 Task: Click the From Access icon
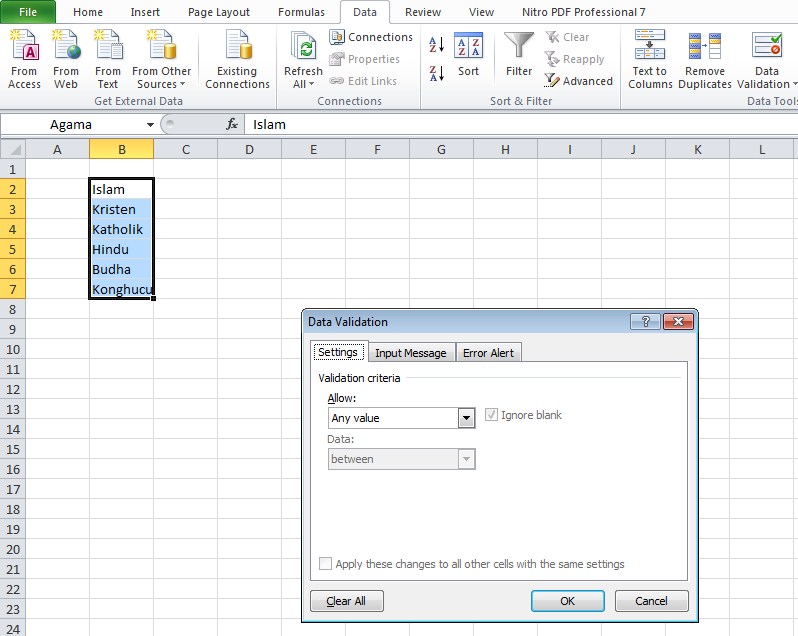(x=24, y=48)
